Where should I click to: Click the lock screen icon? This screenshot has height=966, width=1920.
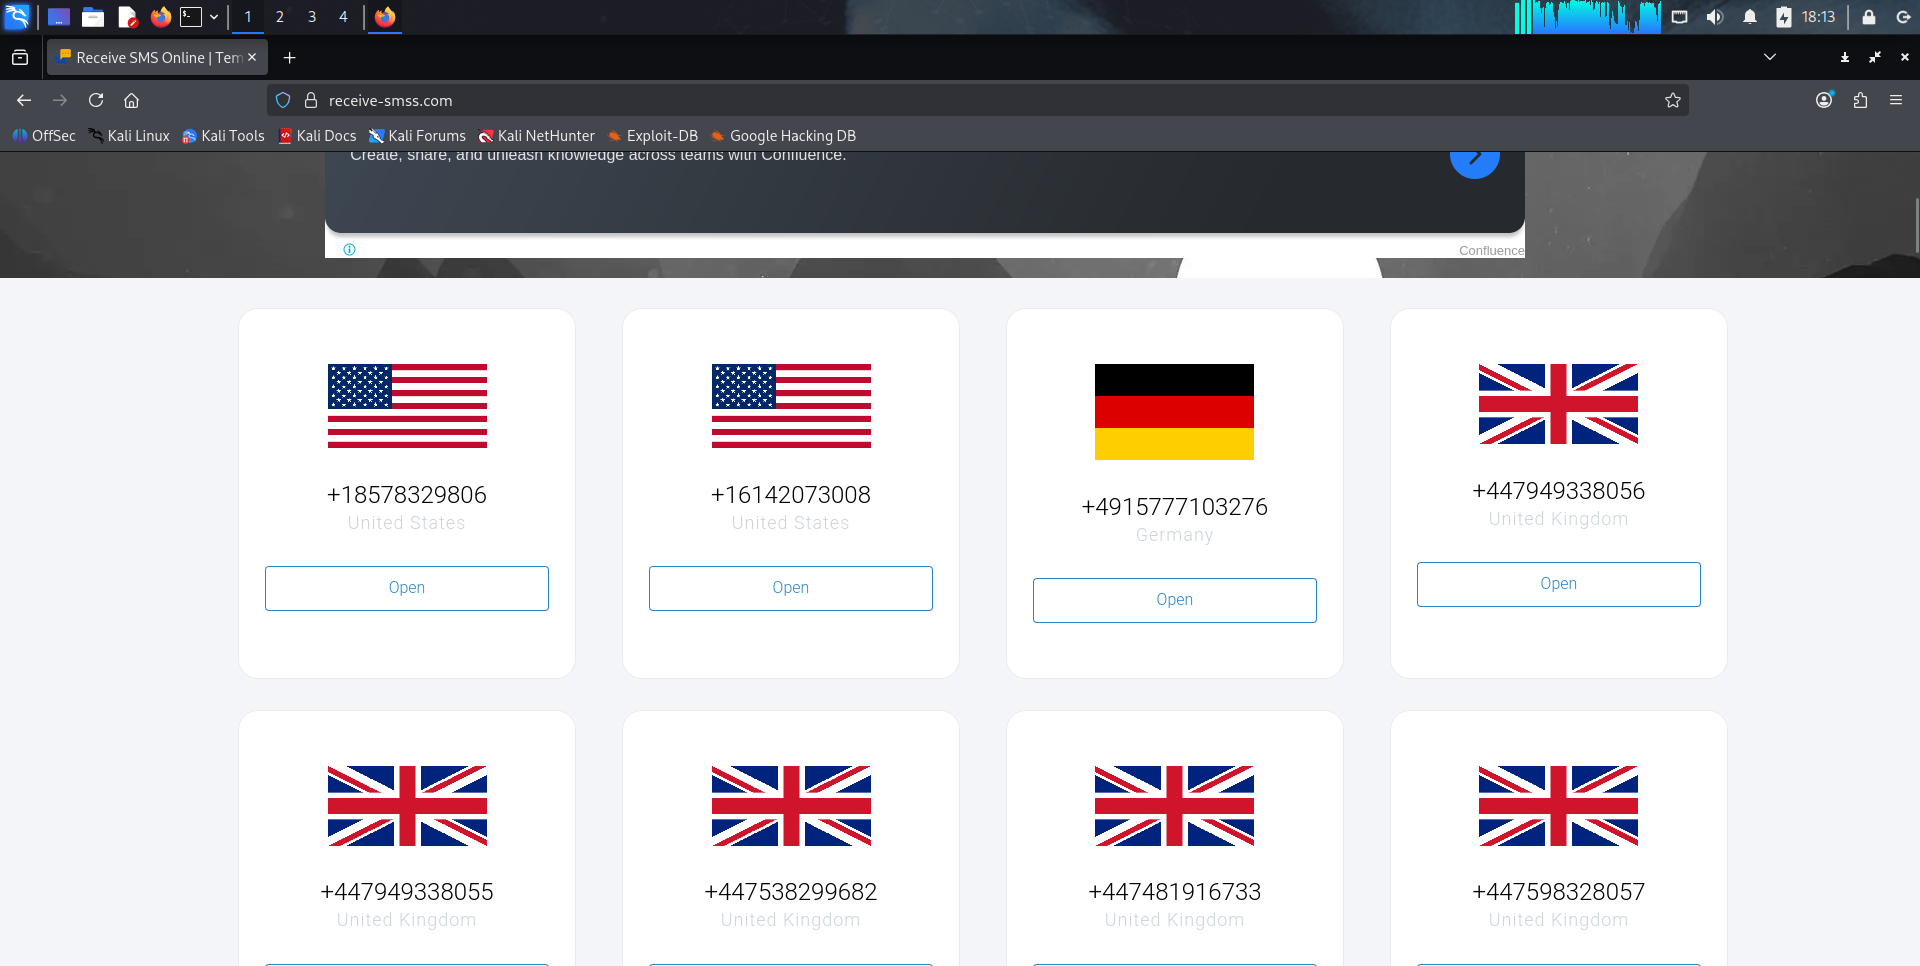(x=1868, y=17)
